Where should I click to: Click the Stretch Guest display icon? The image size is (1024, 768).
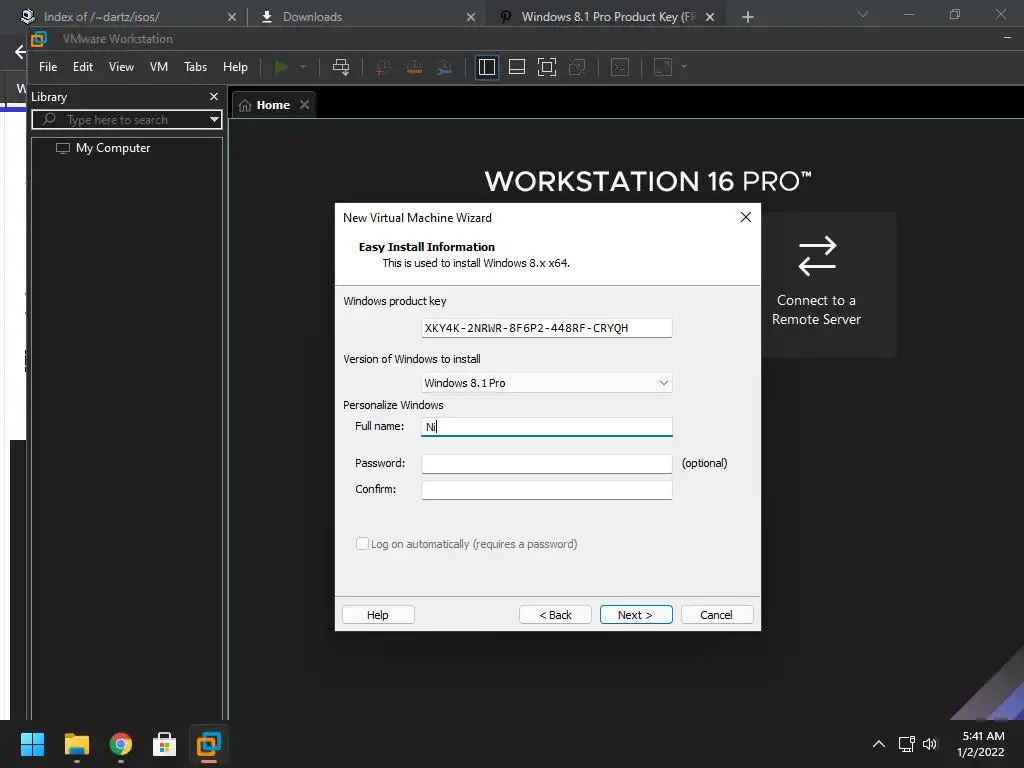pos(663,67)
